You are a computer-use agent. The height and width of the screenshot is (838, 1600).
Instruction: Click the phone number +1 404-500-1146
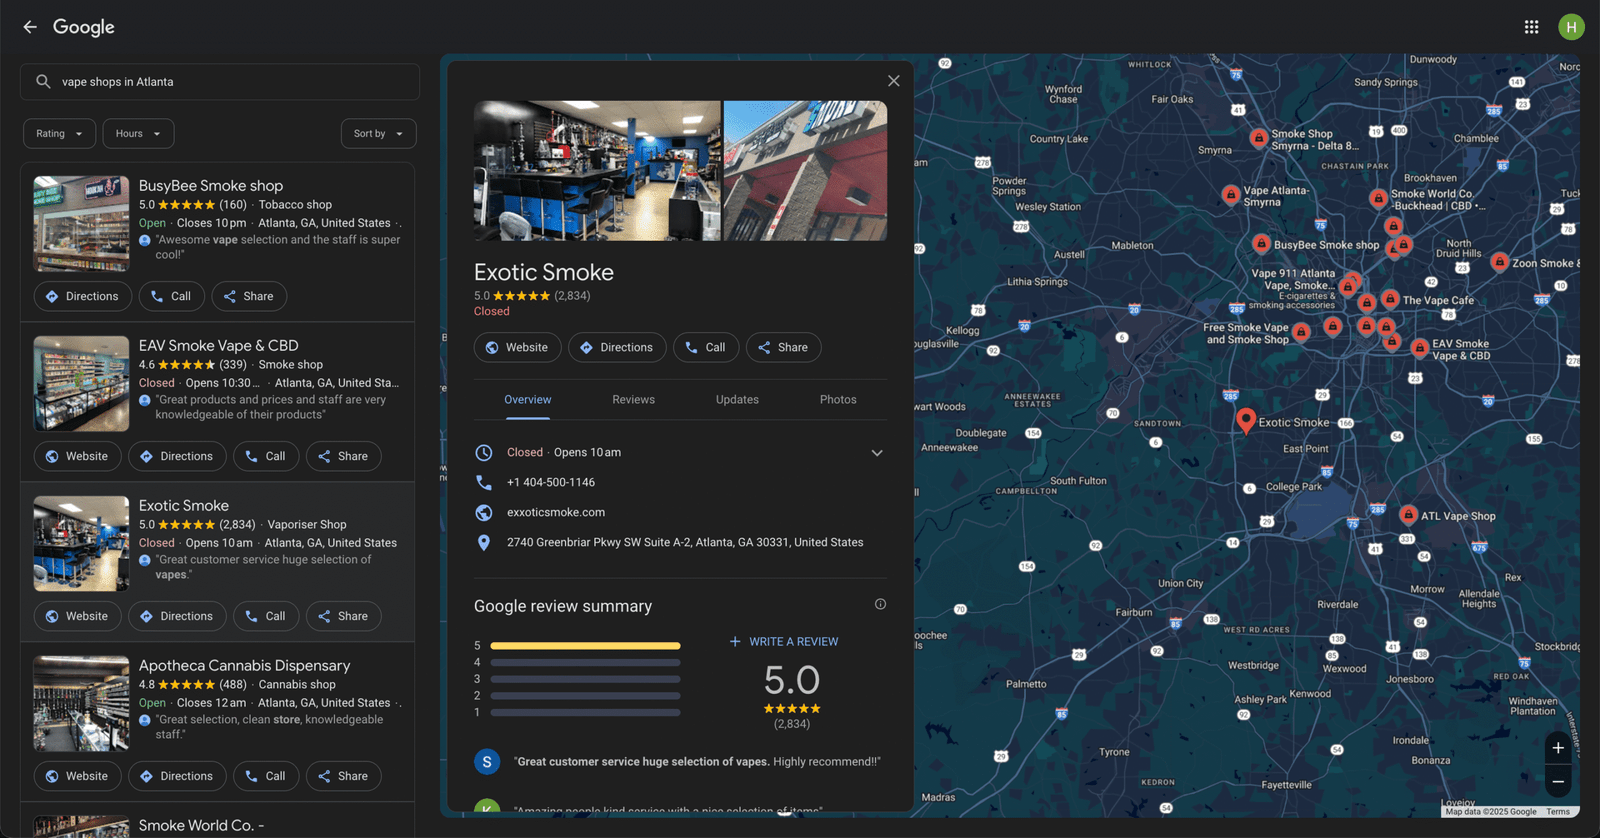coord(551,483)
